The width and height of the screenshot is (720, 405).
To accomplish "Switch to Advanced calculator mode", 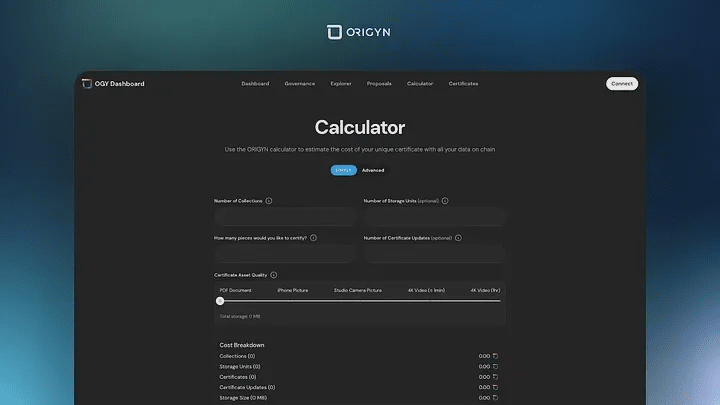I will 373,170.
